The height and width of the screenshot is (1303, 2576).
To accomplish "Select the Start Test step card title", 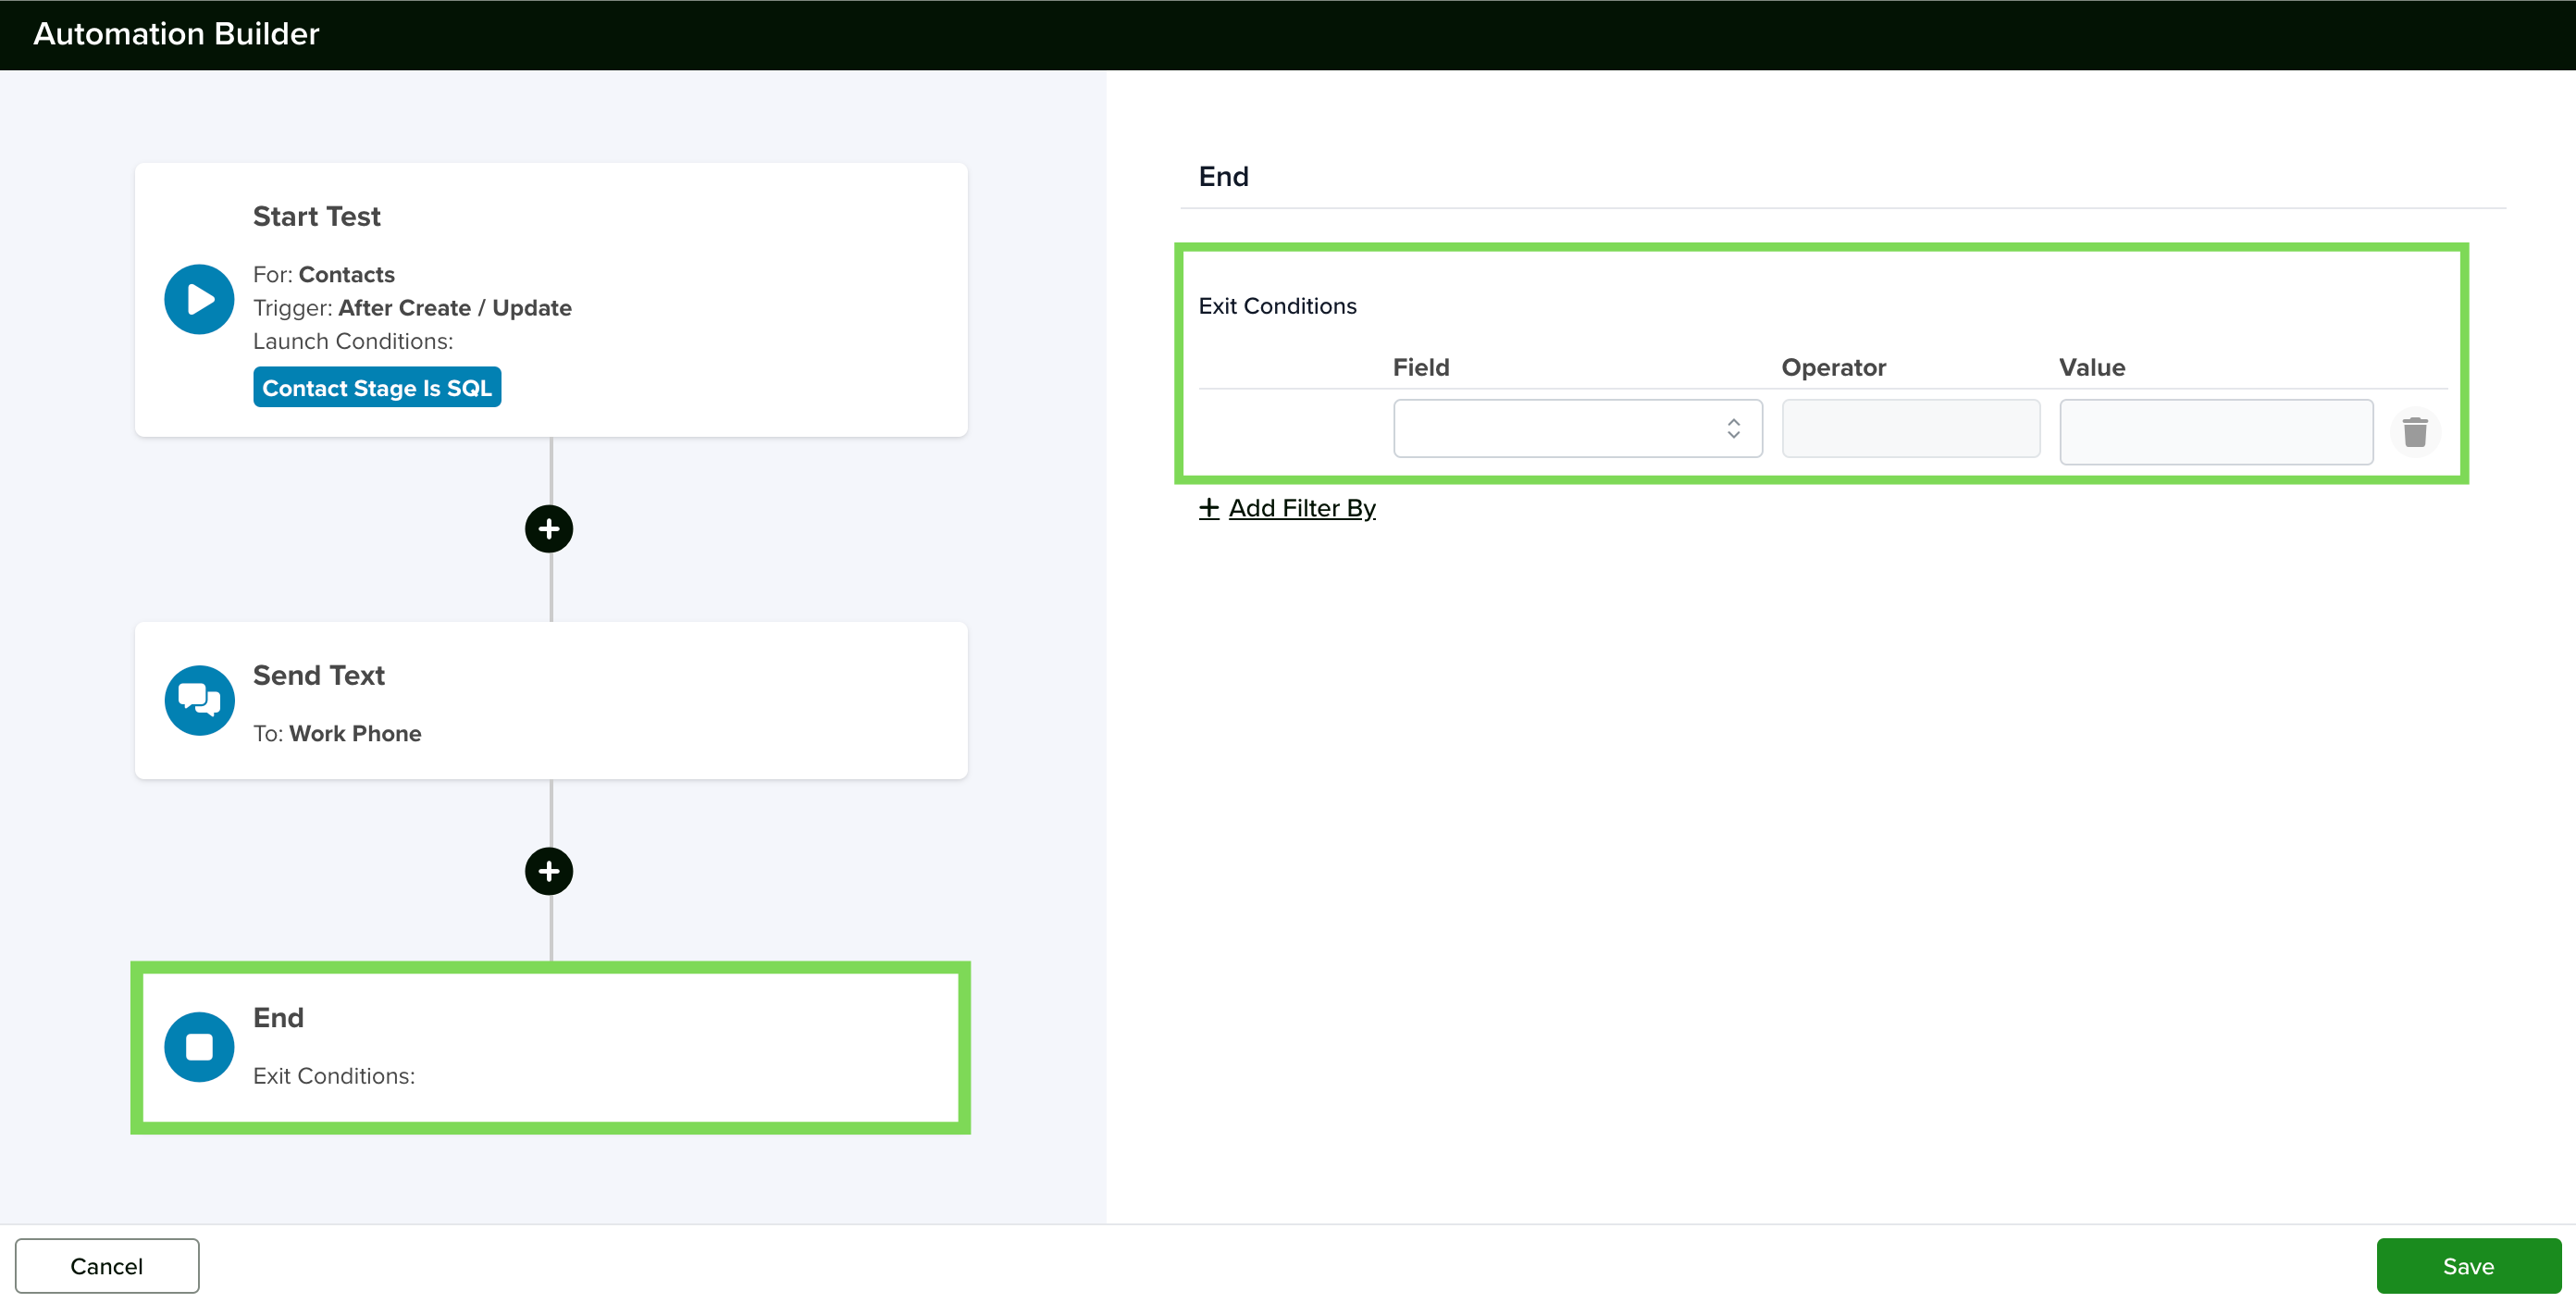I will pos(316,216).
